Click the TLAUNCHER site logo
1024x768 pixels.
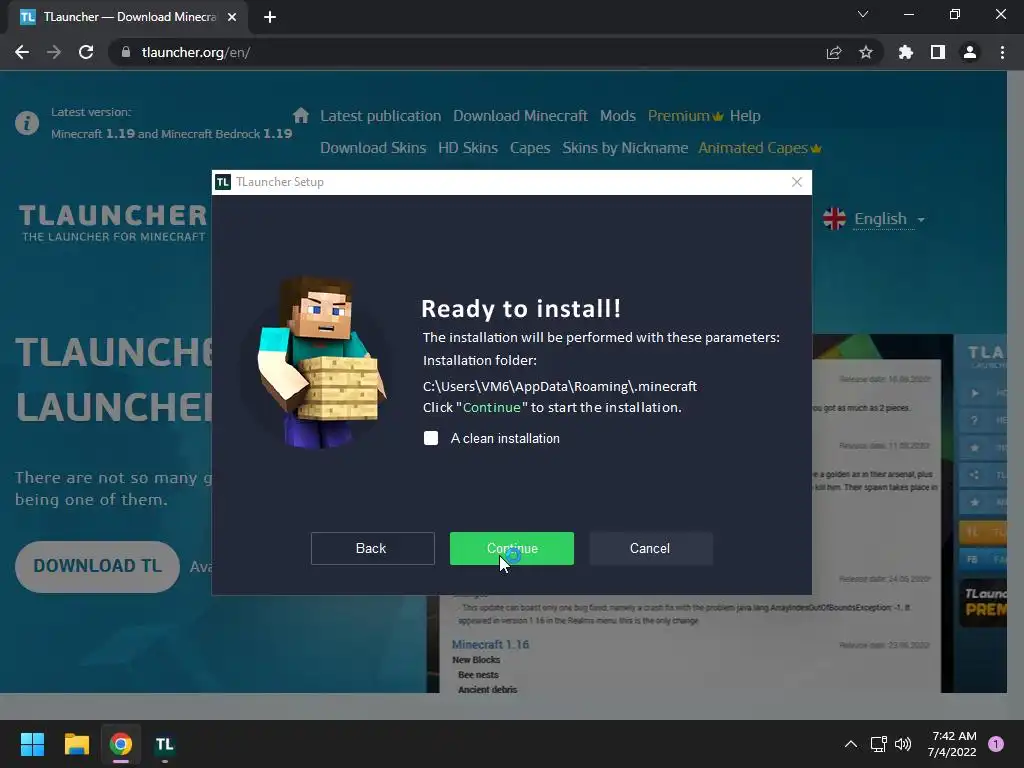[113, 223]
